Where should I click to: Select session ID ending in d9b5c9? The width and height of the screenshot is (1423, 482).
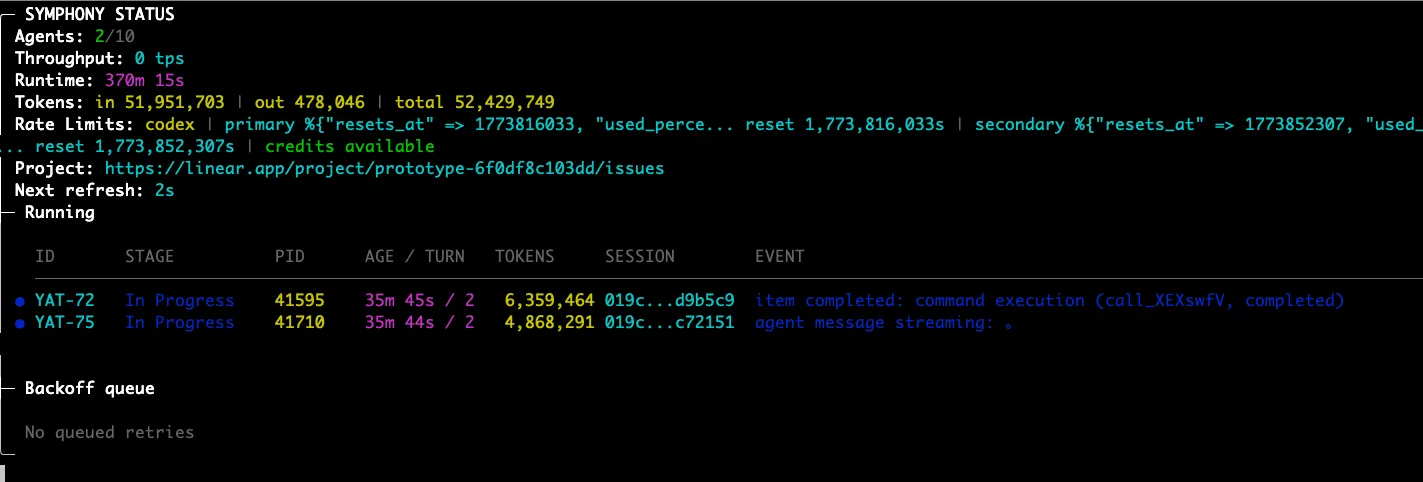[669, 300]
